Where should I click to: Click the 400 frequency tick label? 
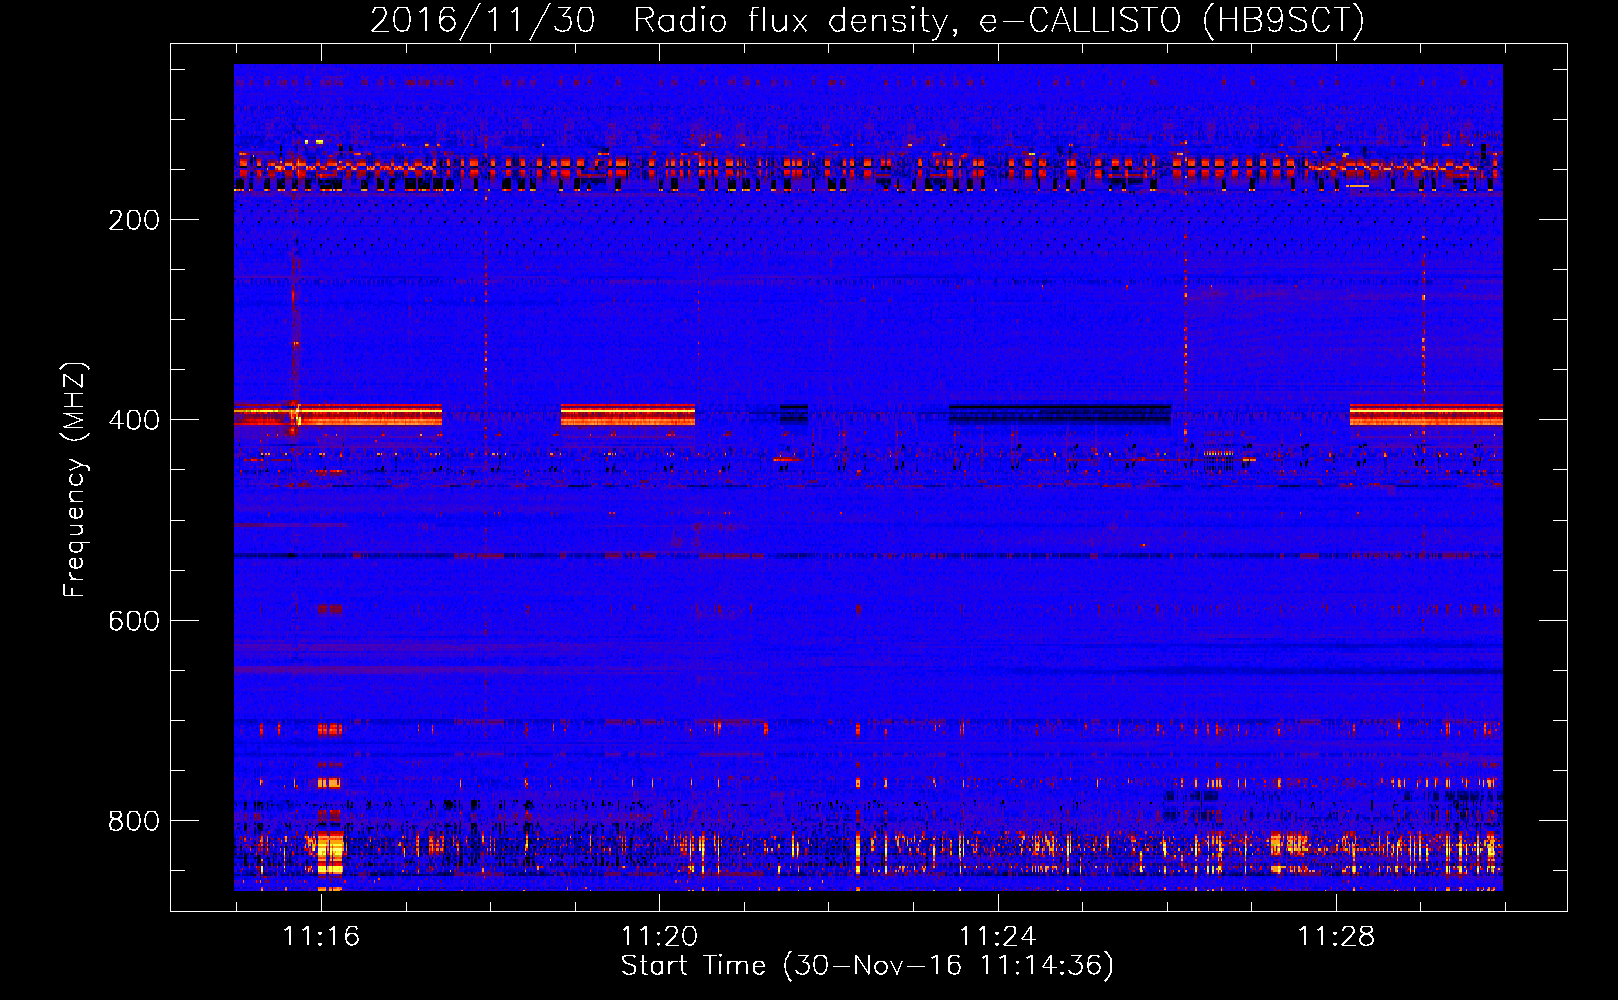134,420
